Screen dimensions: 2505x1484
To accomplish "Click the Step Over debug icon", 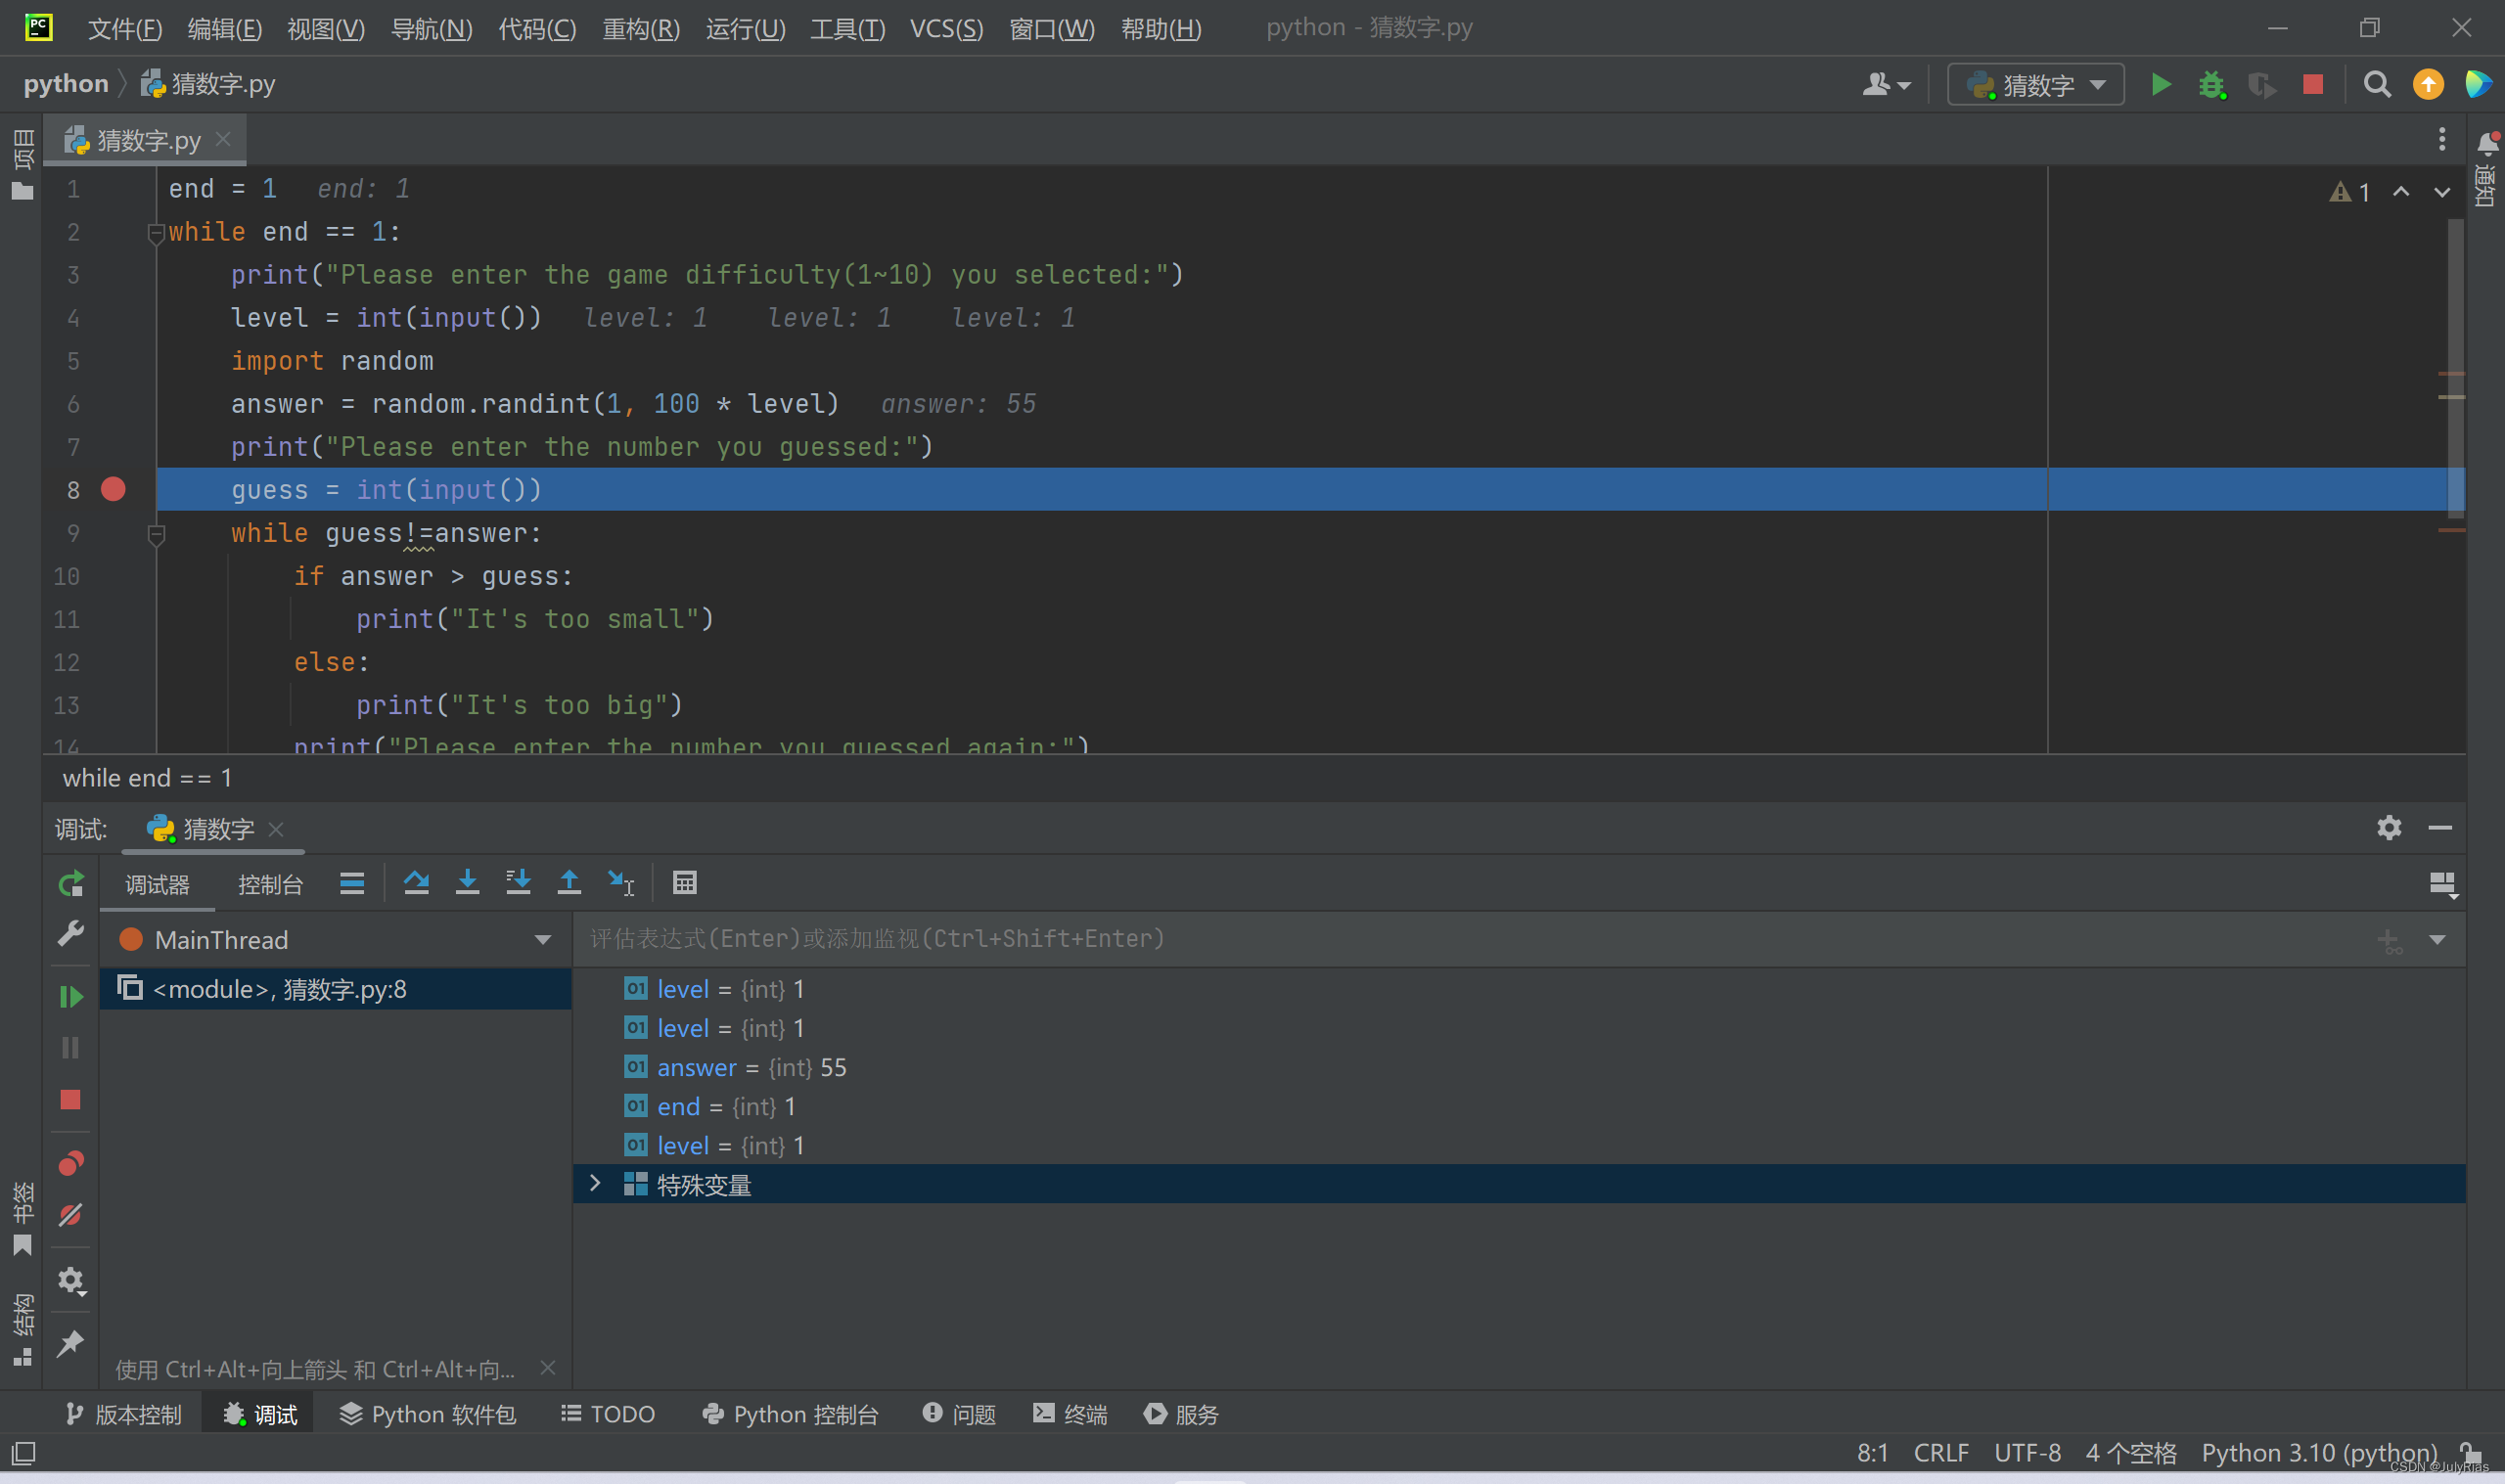I will pos(416,883).
